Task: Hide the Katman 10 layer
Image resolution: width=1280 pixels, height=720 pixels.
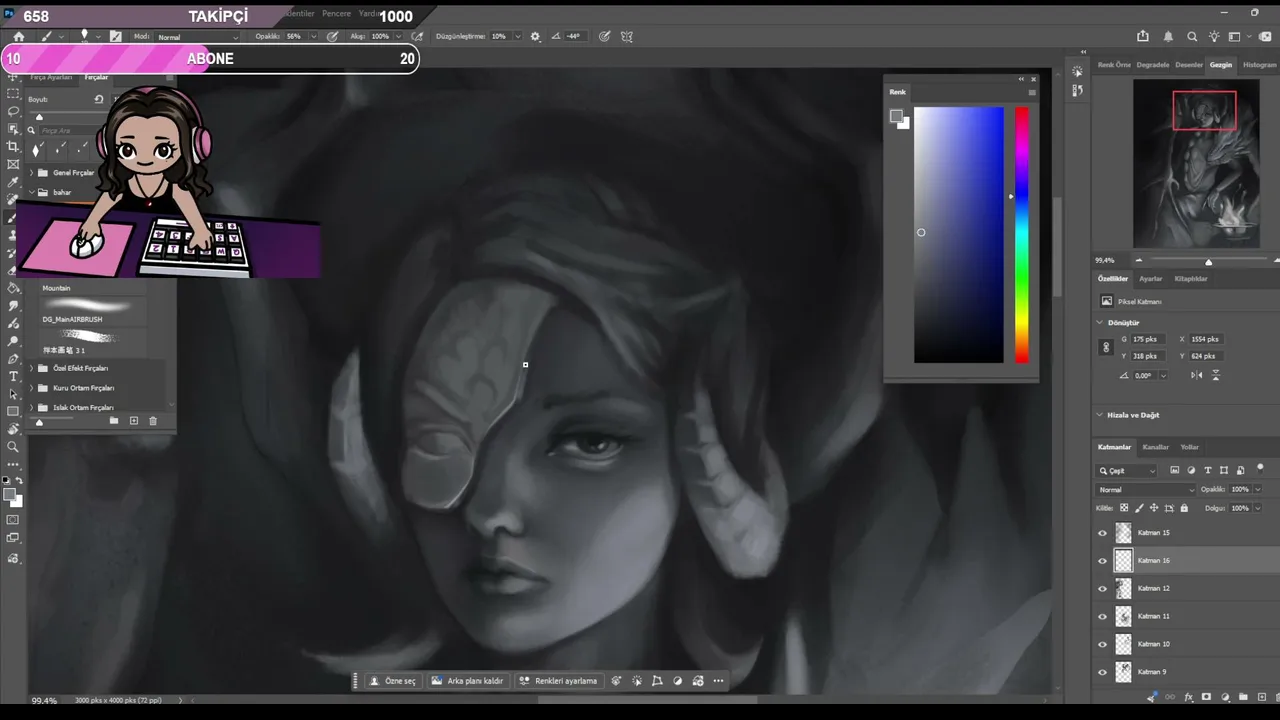Action: click(x=1103, y=645)
